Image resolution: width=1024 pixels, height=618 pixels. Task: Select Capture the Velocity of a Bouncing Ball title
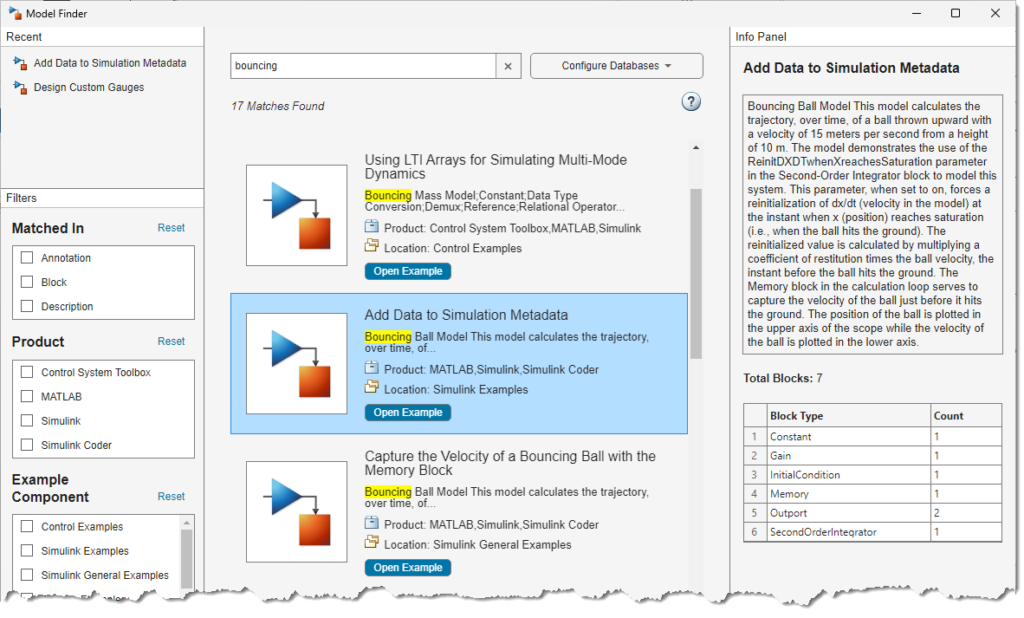coord(509,463)
